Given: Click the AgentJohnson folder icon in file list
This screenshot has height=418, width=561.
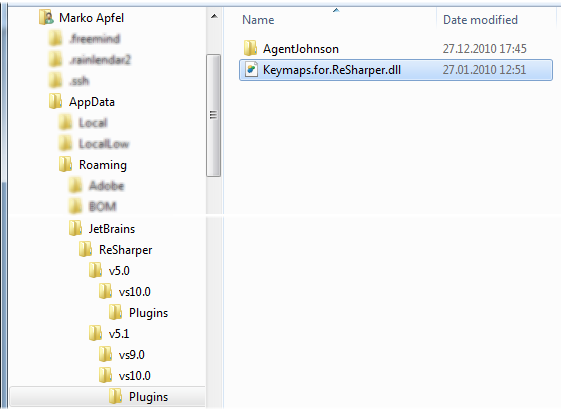Looking at the screenshot, I should point(250,48).
